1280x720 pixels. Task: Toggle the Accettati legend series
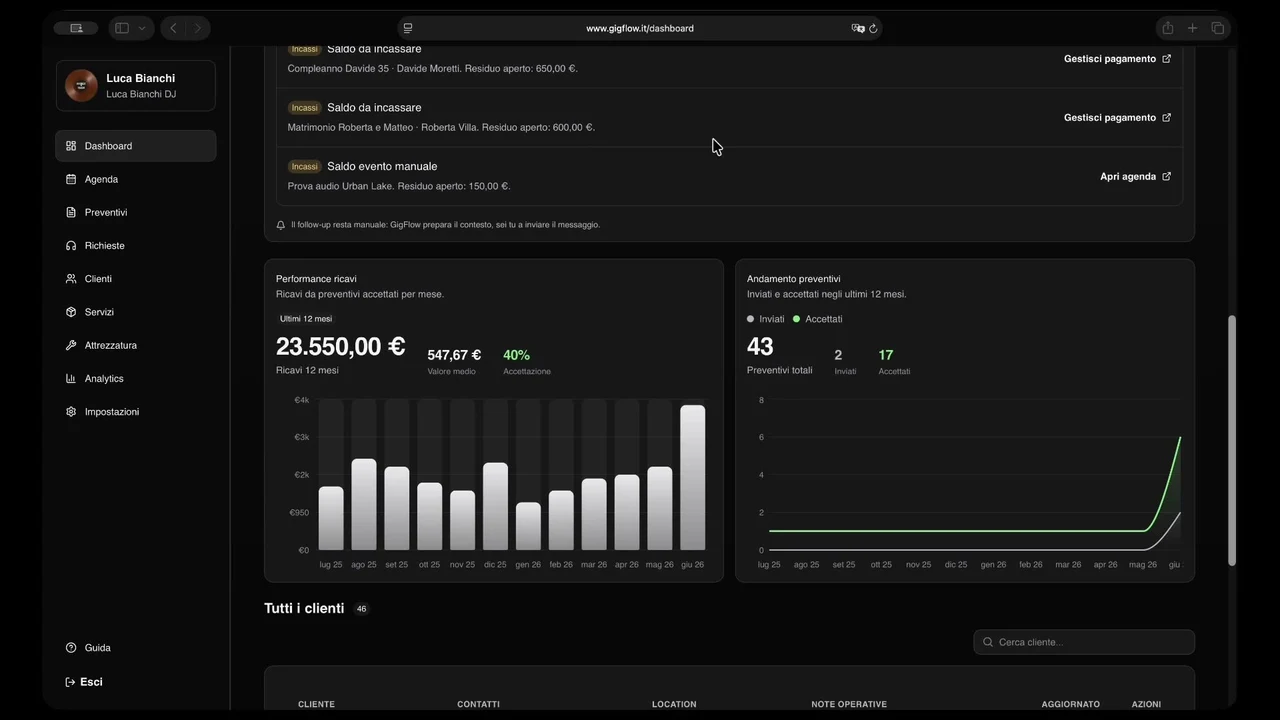[818, 319]
